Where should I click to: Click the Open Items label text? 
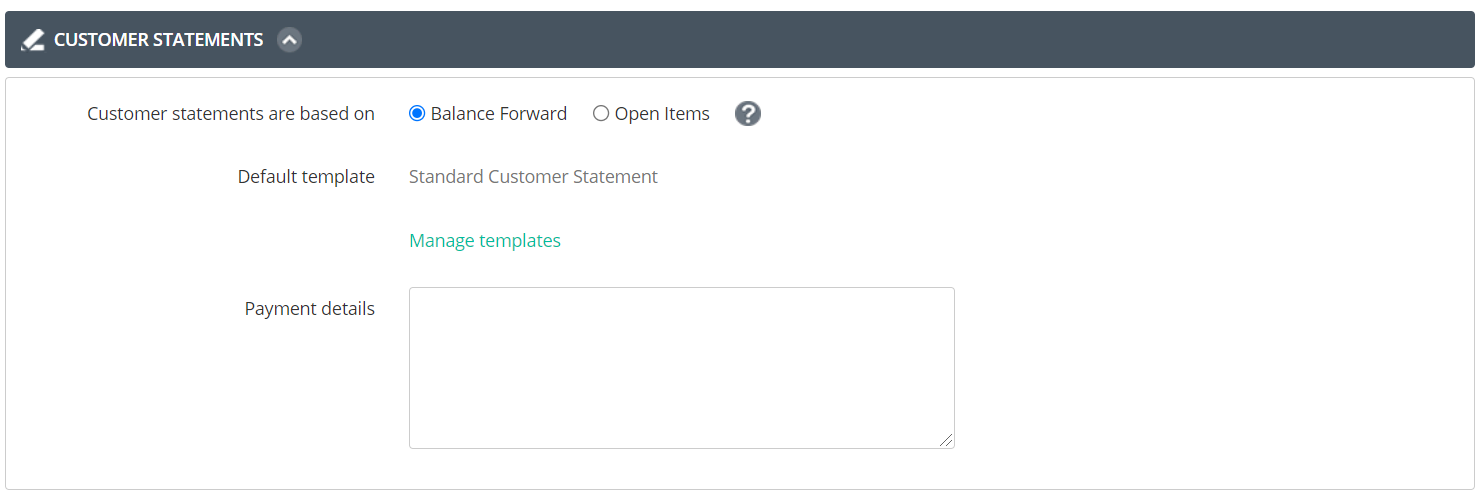[x=662, y=114]
